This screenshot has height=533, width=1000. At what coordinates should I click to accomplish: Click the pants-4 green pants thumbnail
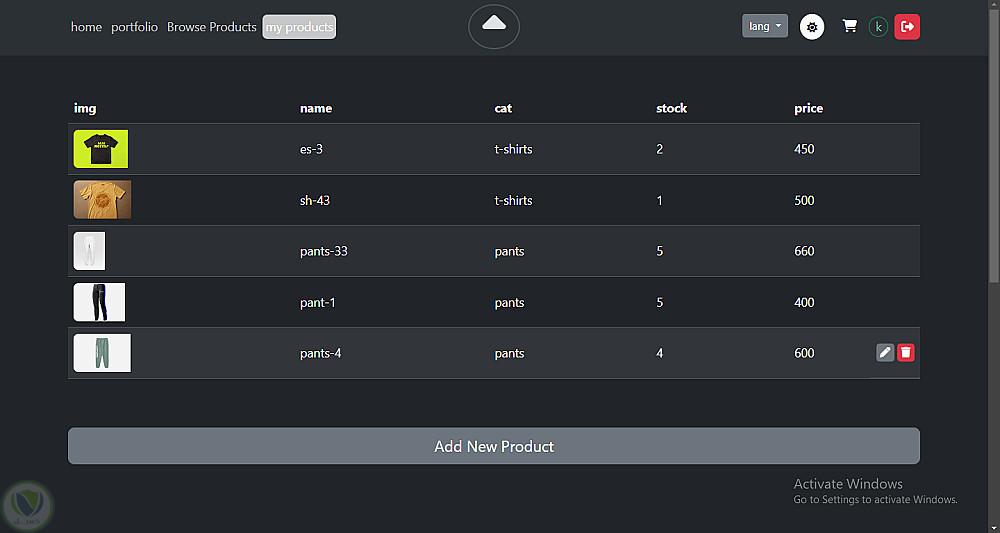(102, 353)
